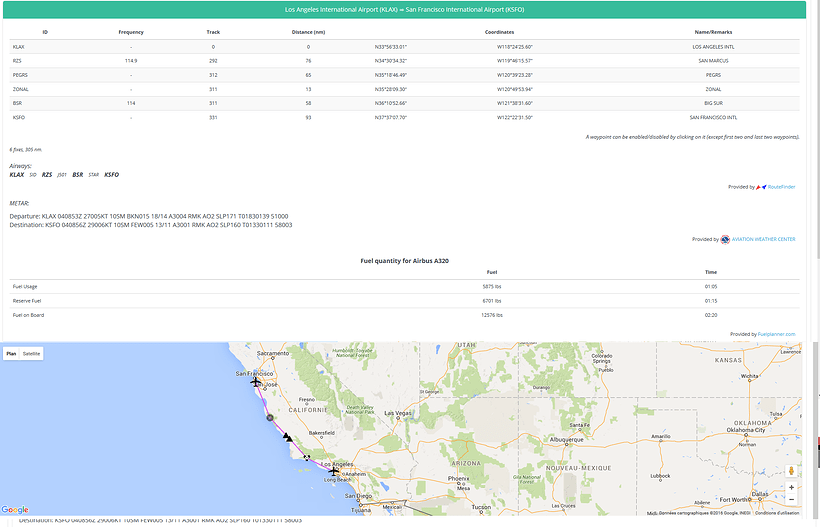Screen dimensions: 820x527
Task: Click the Aviation Weather Center round logo
Action: click(724, 239)
